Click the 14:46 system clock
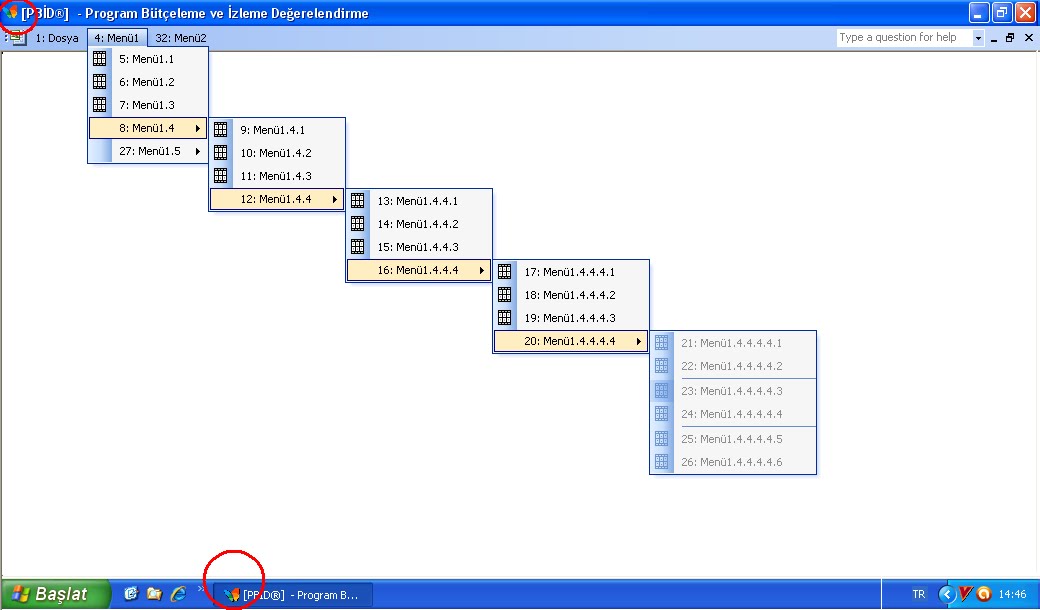Viewport: 1040px width, 610px height. [1013, 595]
